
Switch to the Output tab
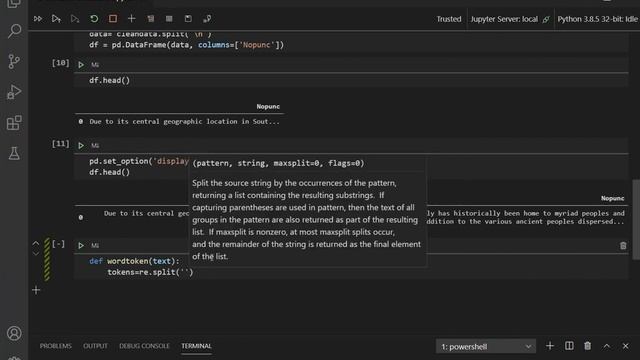click(95, 346)
